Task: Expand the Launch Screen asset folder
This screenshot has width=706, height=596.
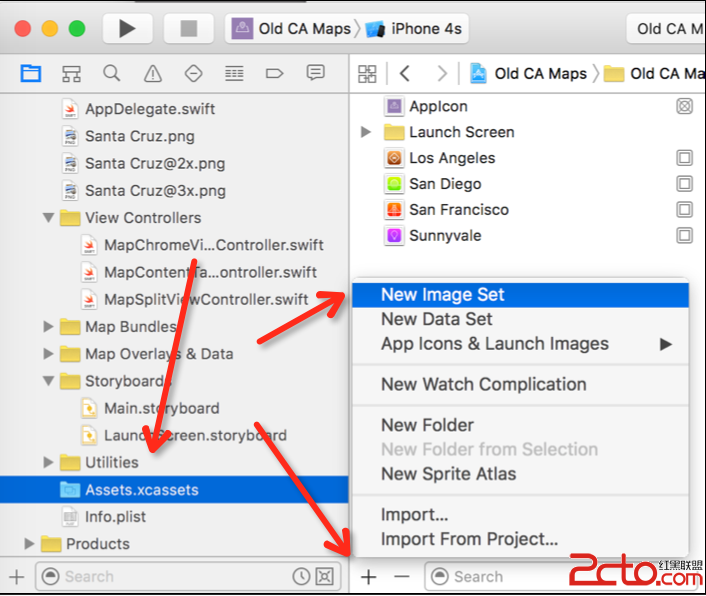Action: pyautogui.click(x=366, y=132)
